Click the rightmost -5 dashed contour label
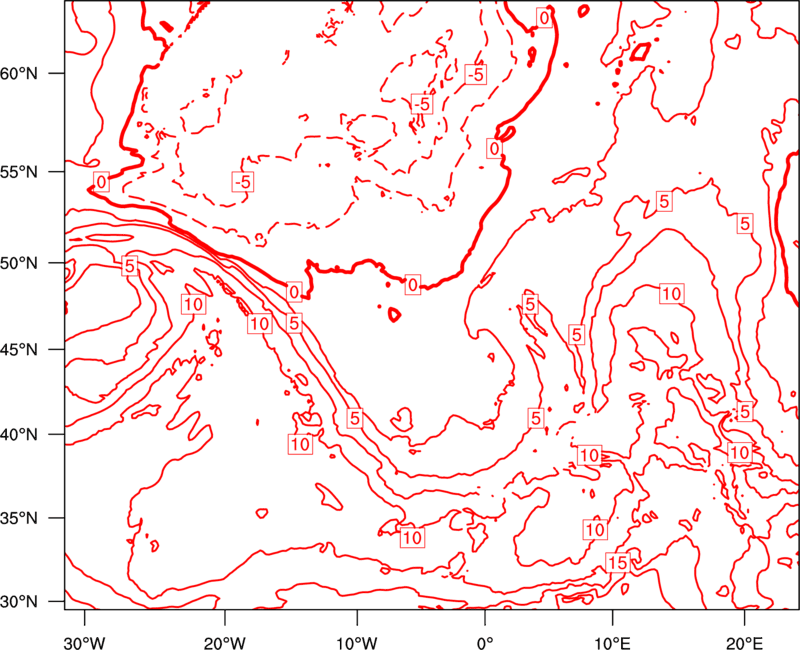Viewport: 800px width, 650px height. (476, 74)
